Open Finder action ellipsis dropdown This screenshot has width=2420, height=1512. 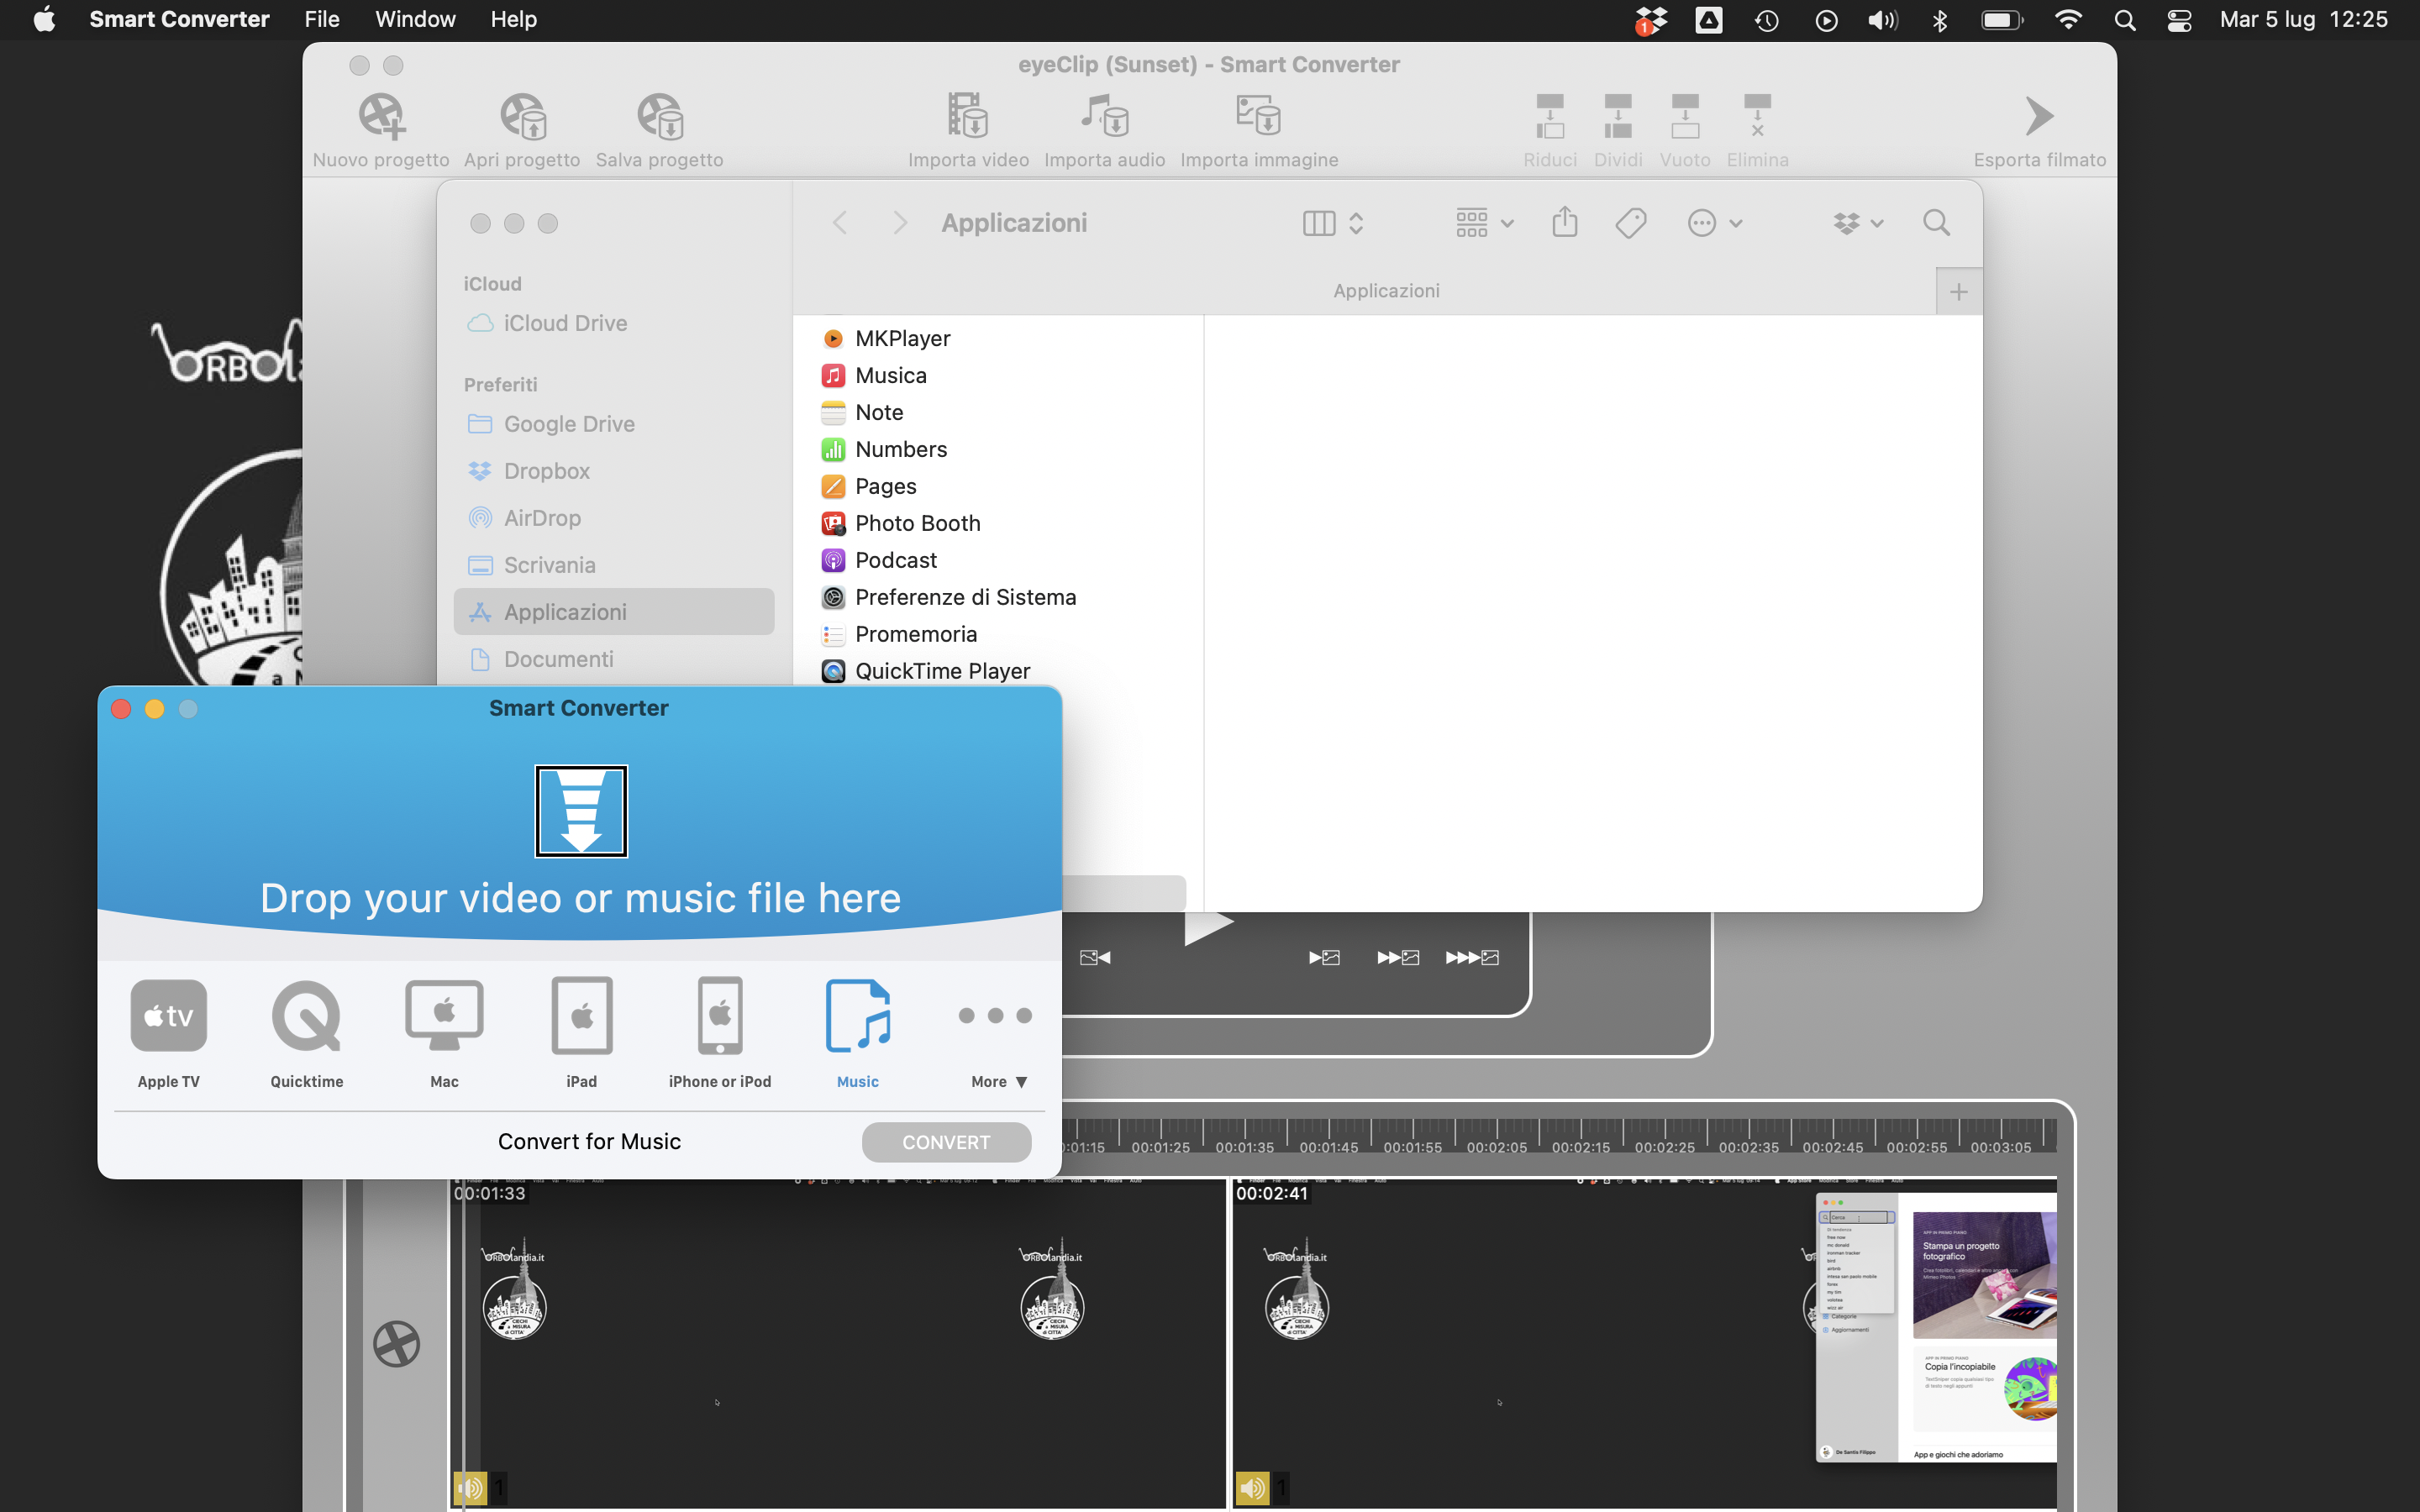click(x=1714, y=222)
